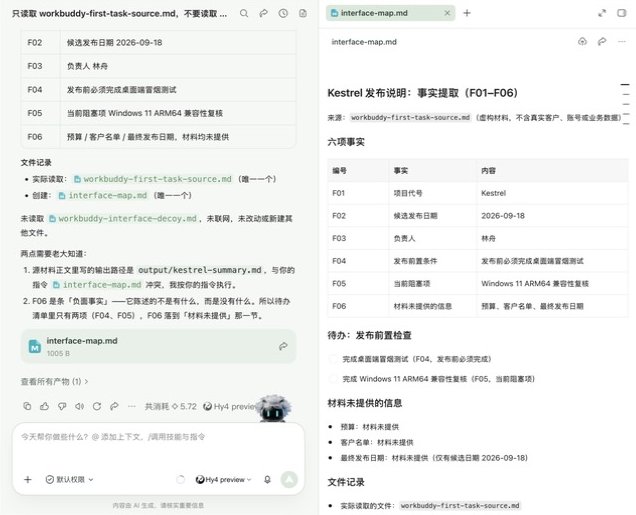636x515 pixels.
Task: Share the reply using arrow icon
Action: [114, 406]
